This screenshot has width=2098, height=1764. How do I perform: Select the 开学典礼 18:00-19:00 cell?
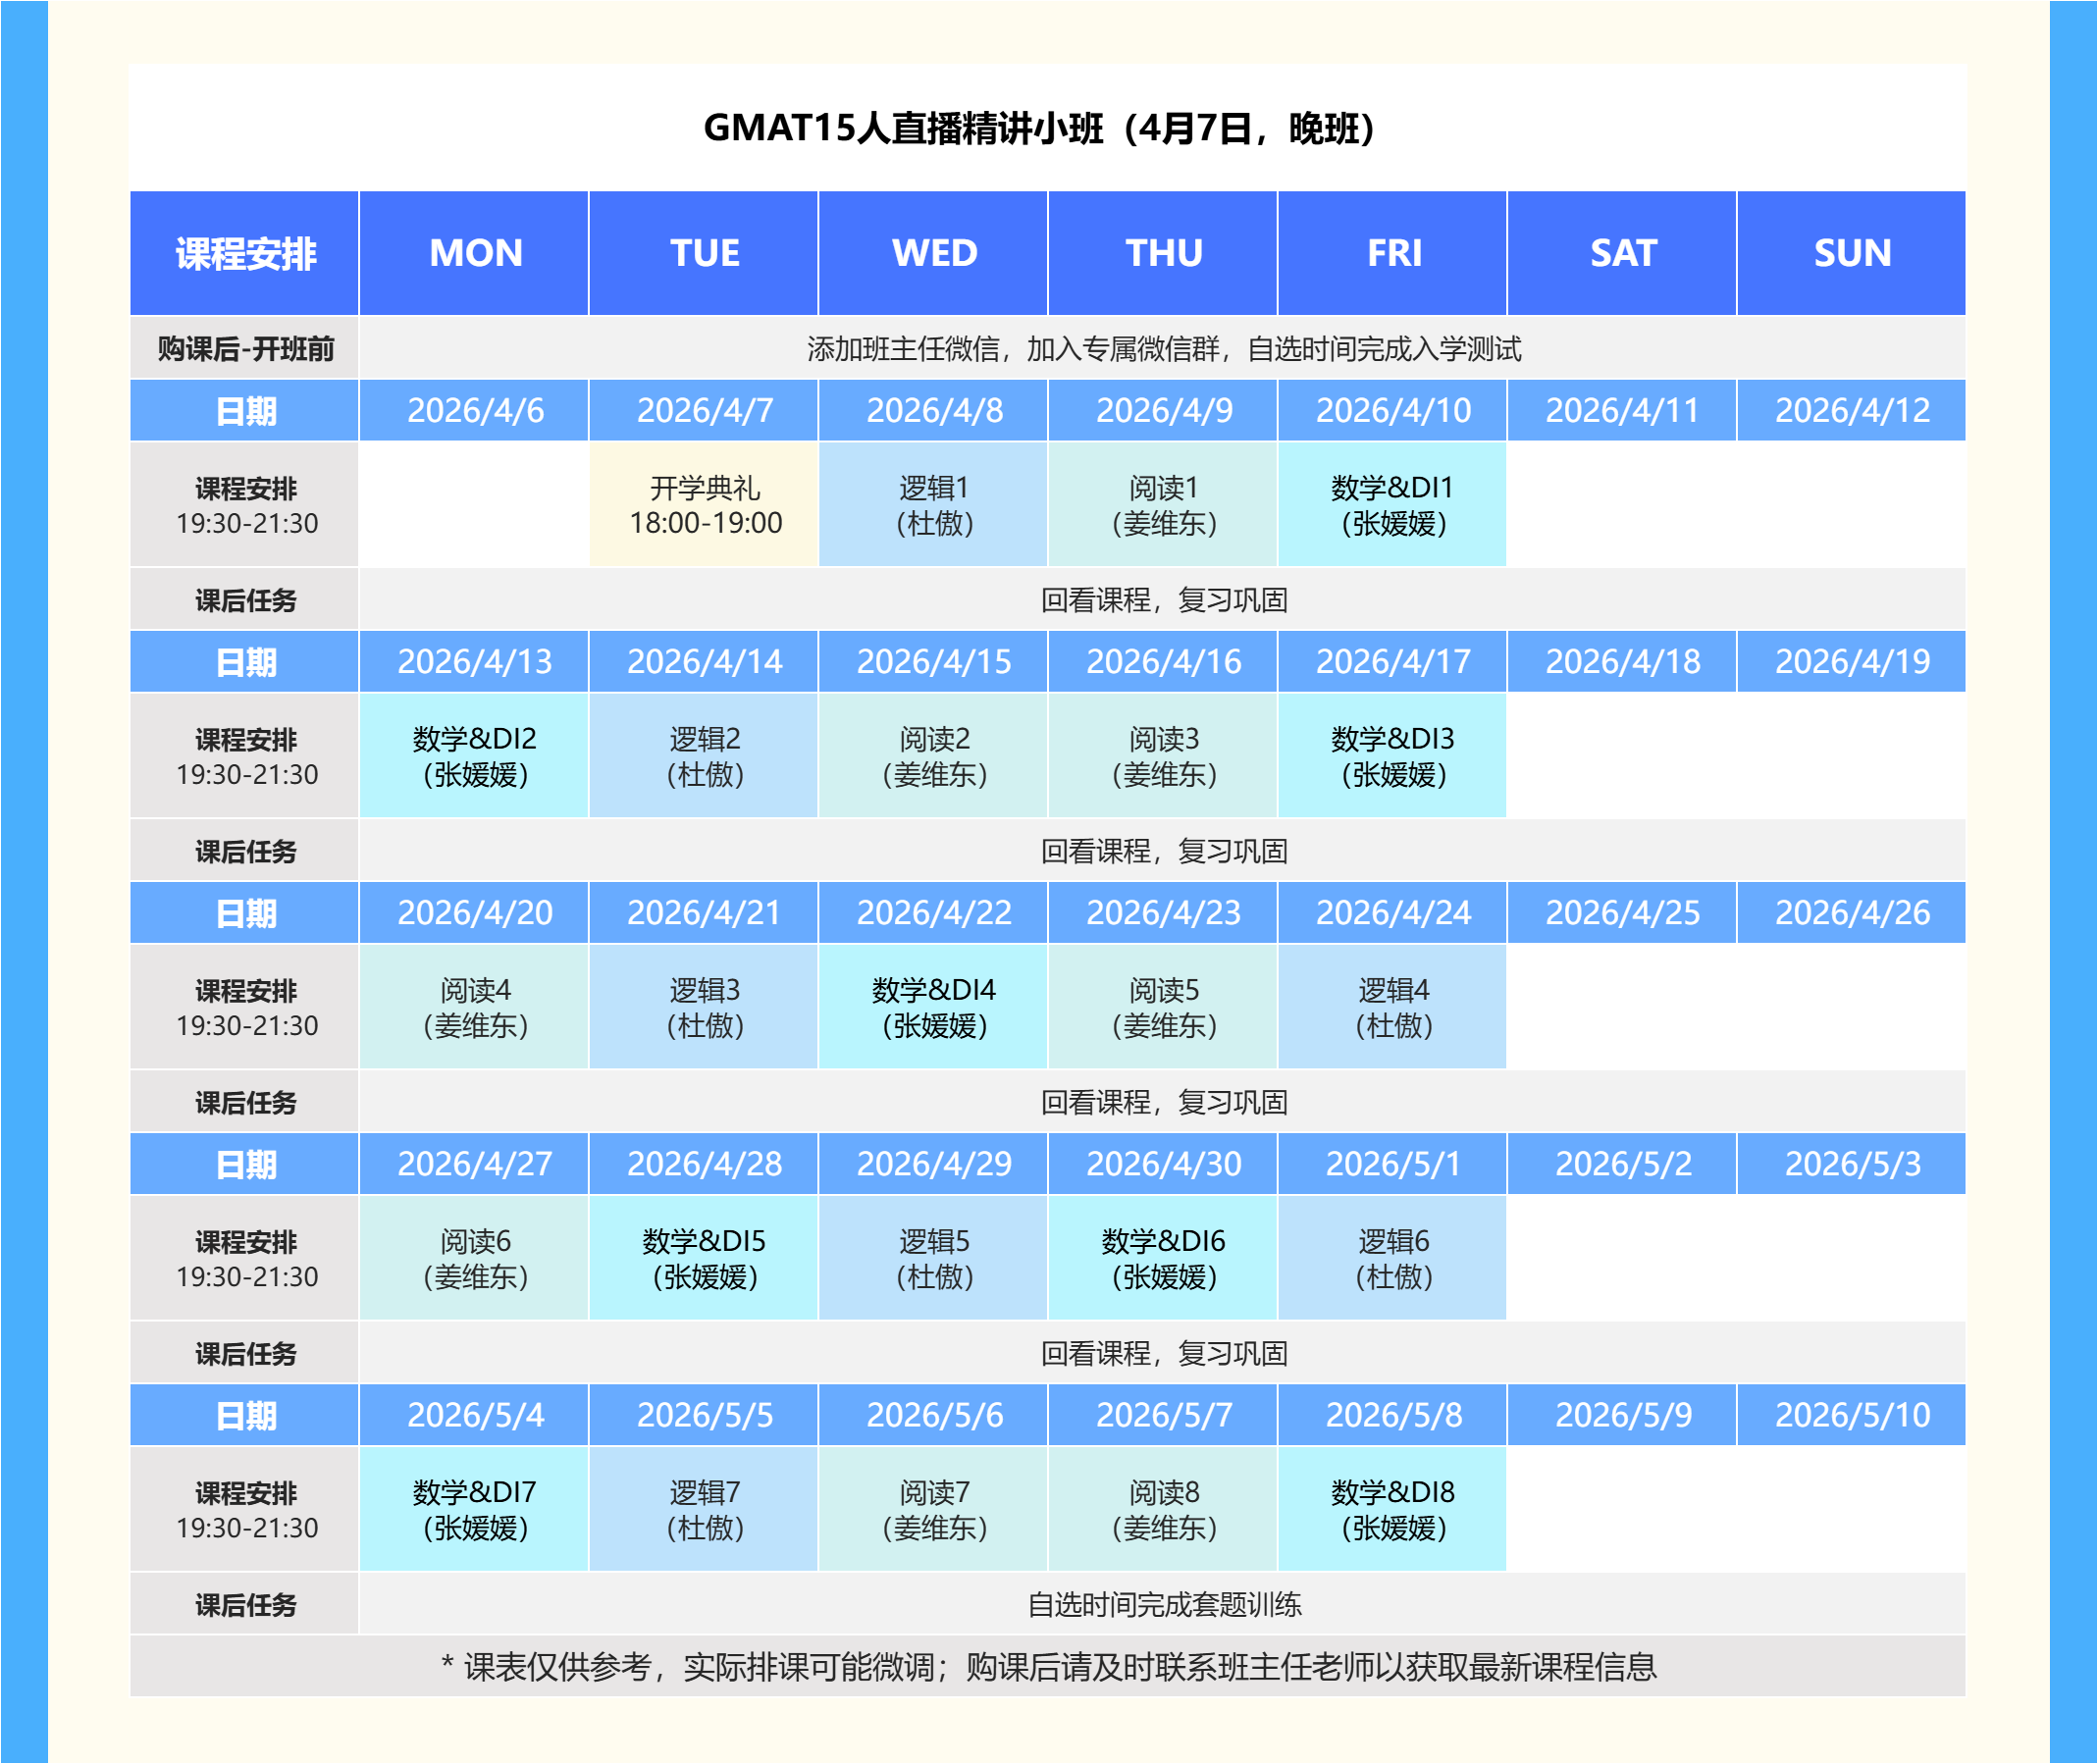point(704,505)
